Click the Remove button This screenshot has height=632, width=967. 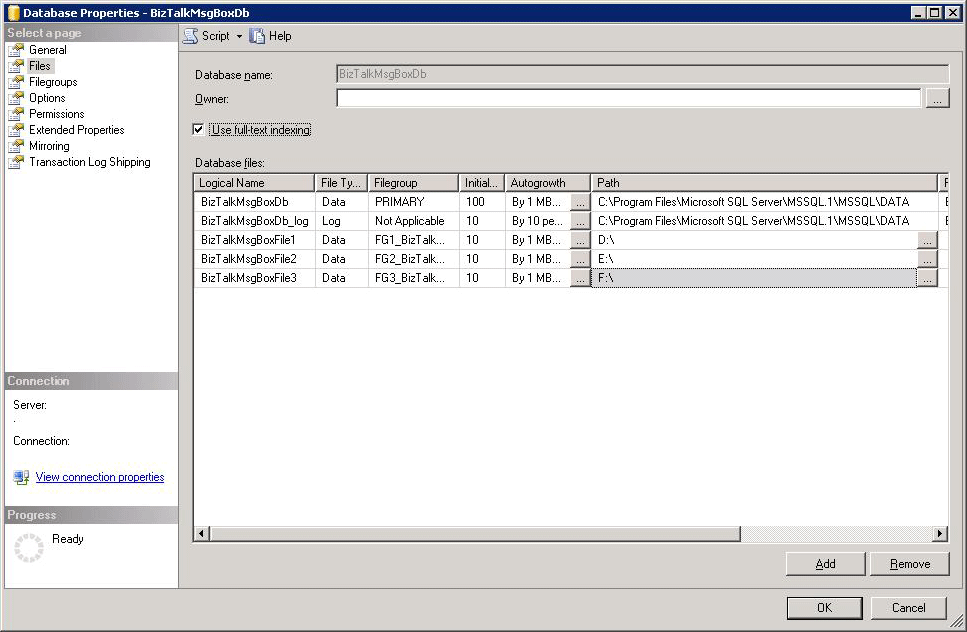[x=908, y=563]
